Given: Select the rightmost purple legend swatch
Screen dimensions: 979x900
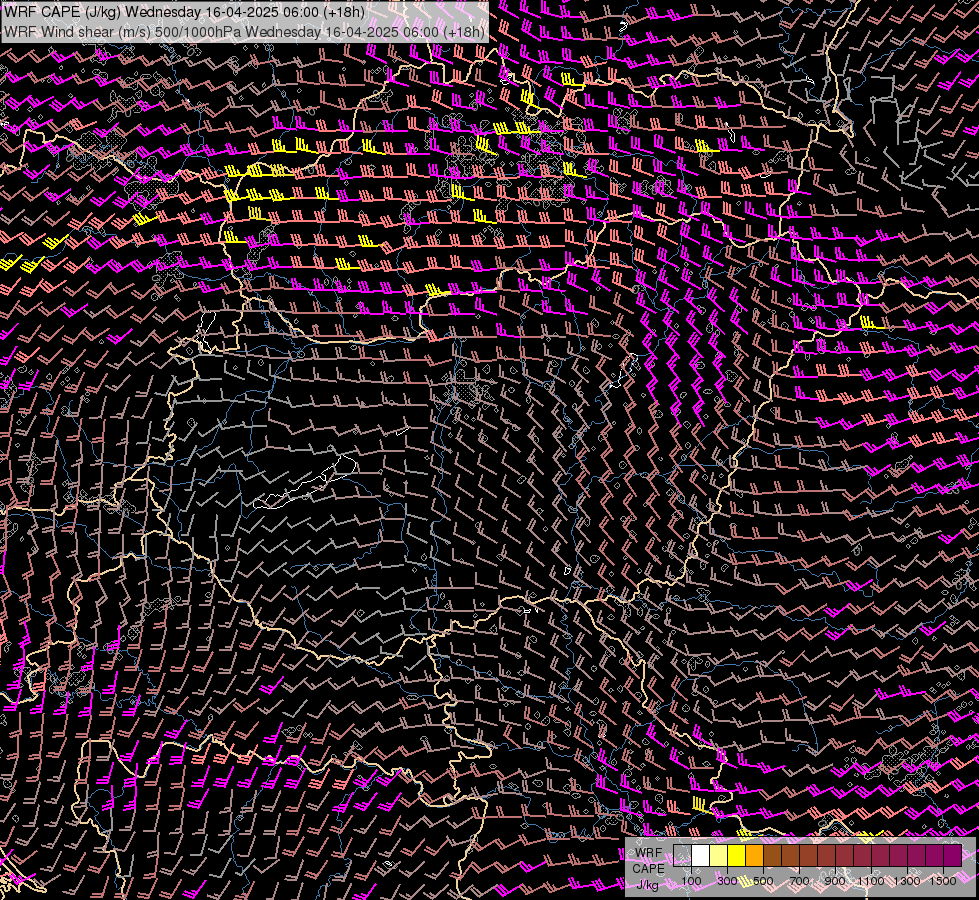Looking at the screenshot, I should coord(953,855).
